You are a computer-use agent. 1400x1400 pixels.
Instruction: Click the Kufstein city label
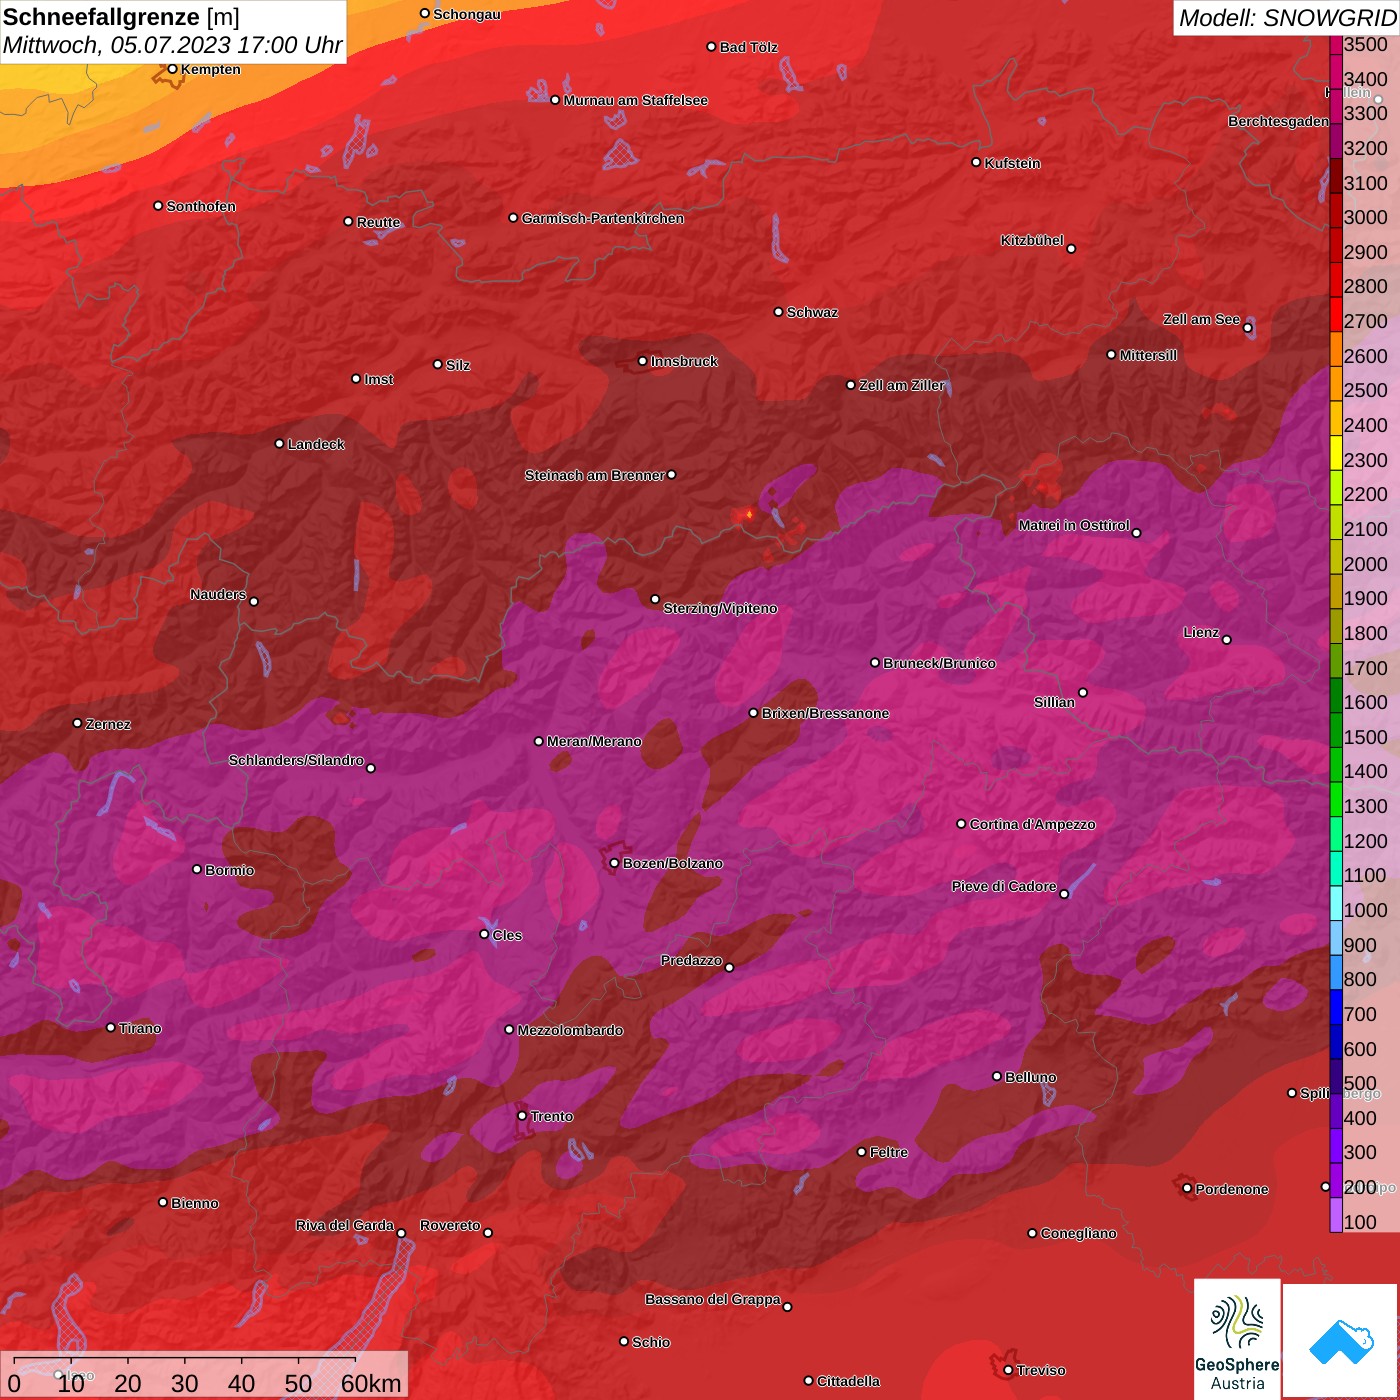pos(1012,163)
